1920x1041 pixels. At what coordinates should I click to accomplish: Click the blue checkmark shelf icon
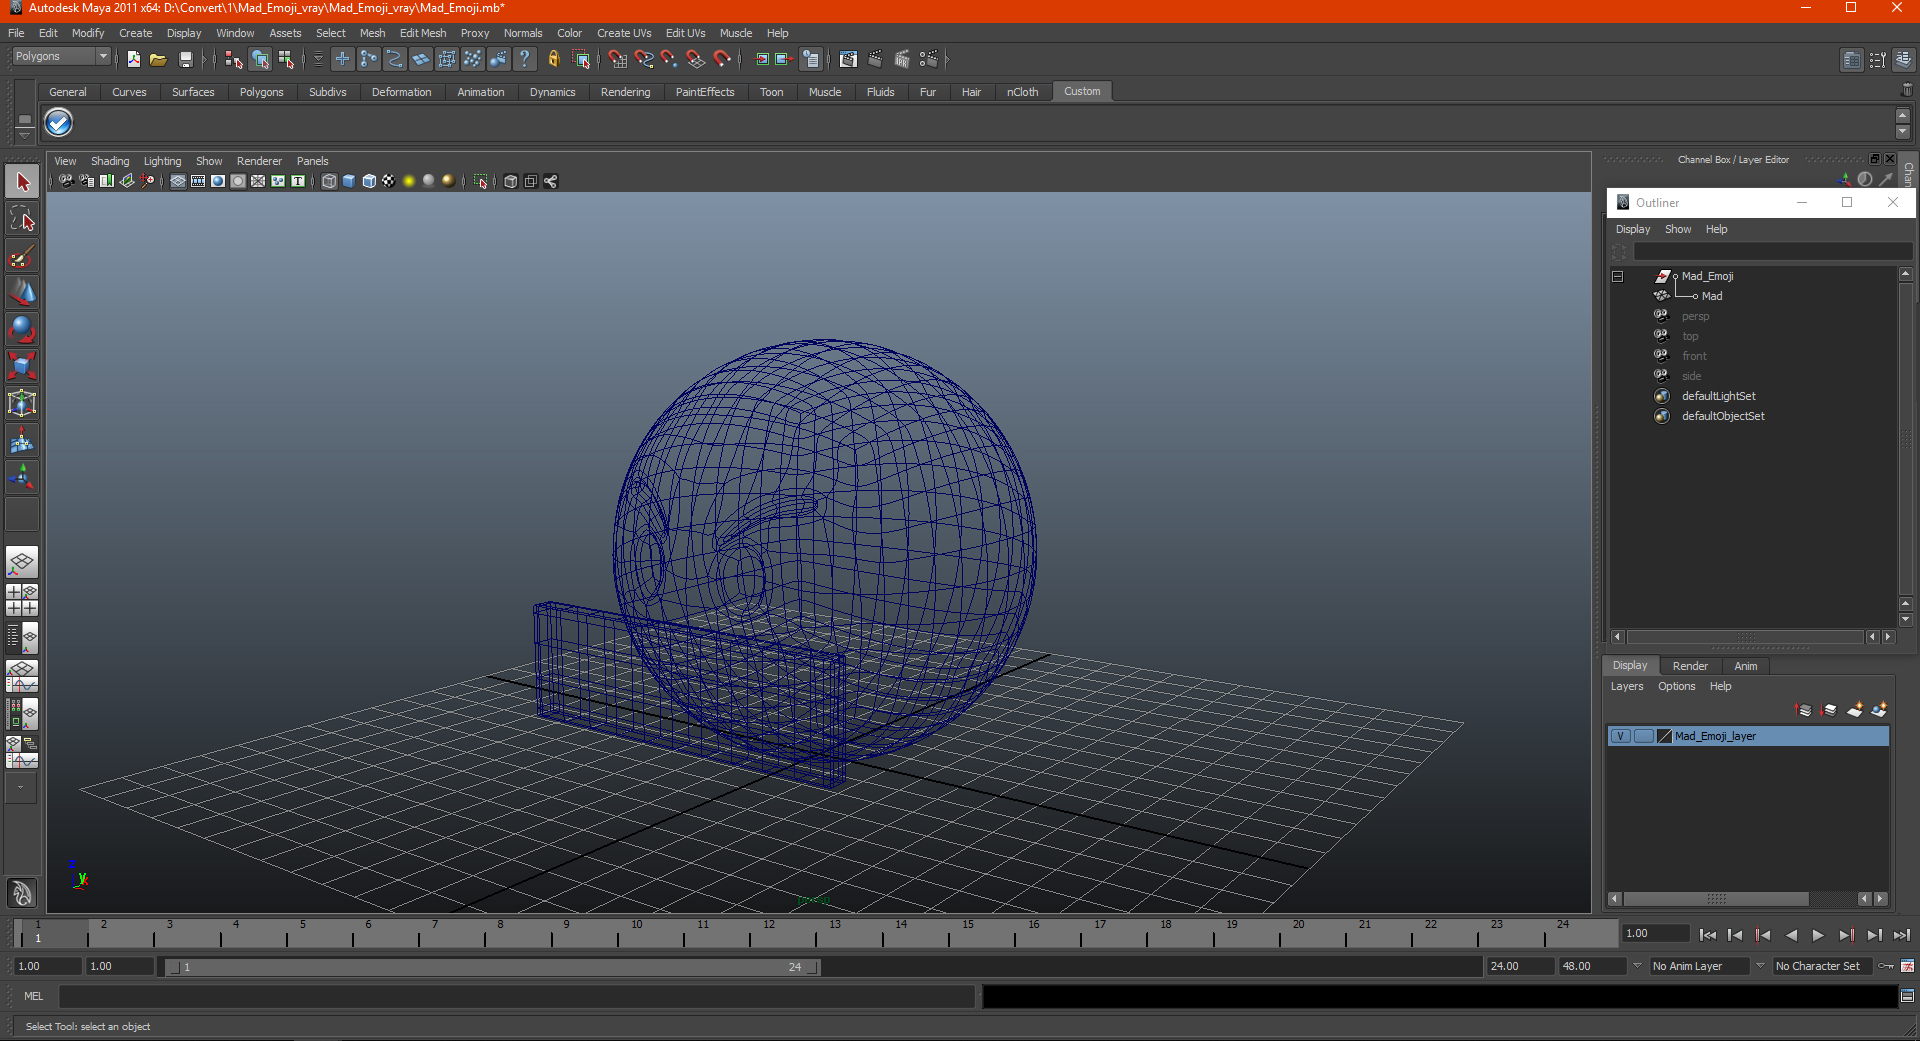tap(59, 123)
